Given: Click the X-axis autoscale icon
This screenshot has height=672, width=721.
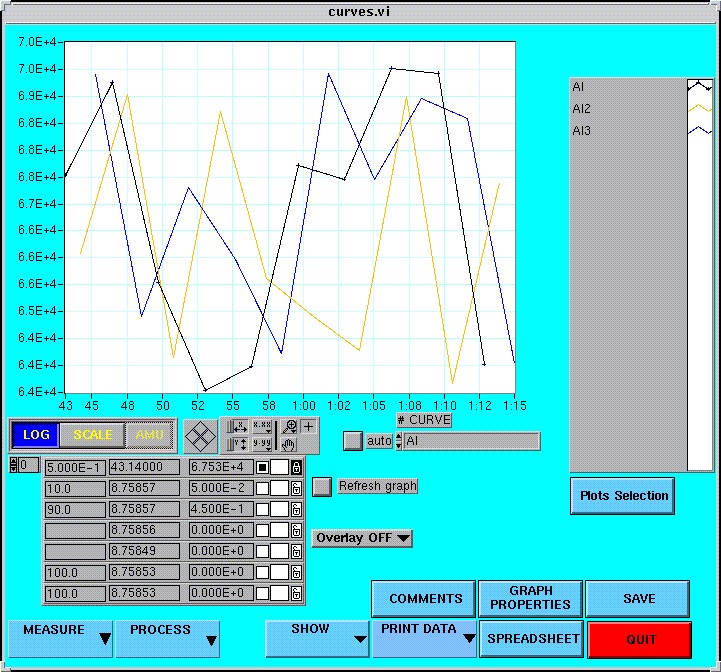Looking at the screenshot, I should [x=237, y=427].
